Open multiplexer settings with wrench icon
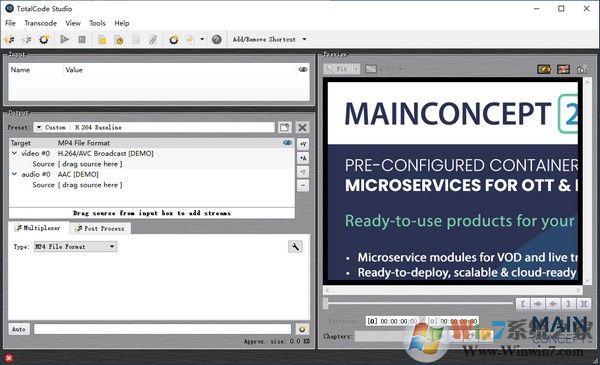 click(x=295, y=247)
